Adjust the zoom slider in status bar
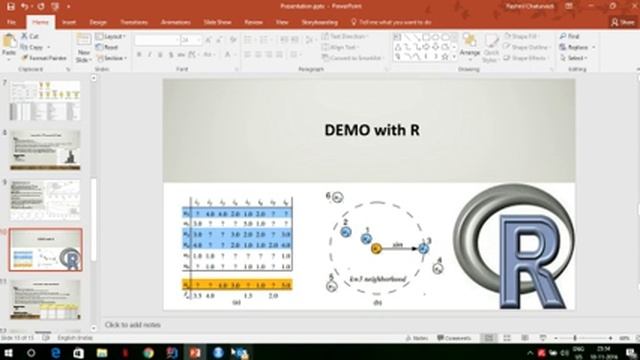 click(575, 338)
